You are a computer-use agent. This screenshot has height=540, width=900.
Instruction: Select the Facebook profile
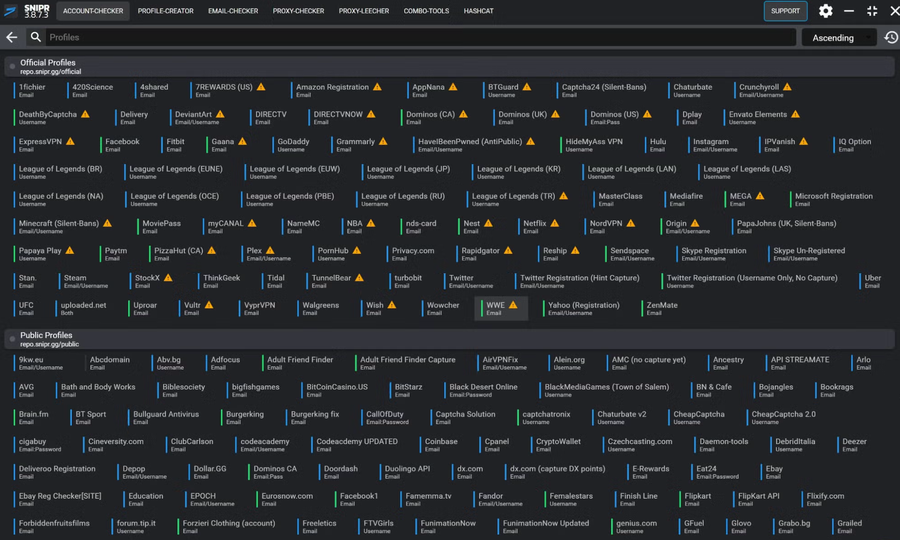pyautogui.click(x=120, y=145)
